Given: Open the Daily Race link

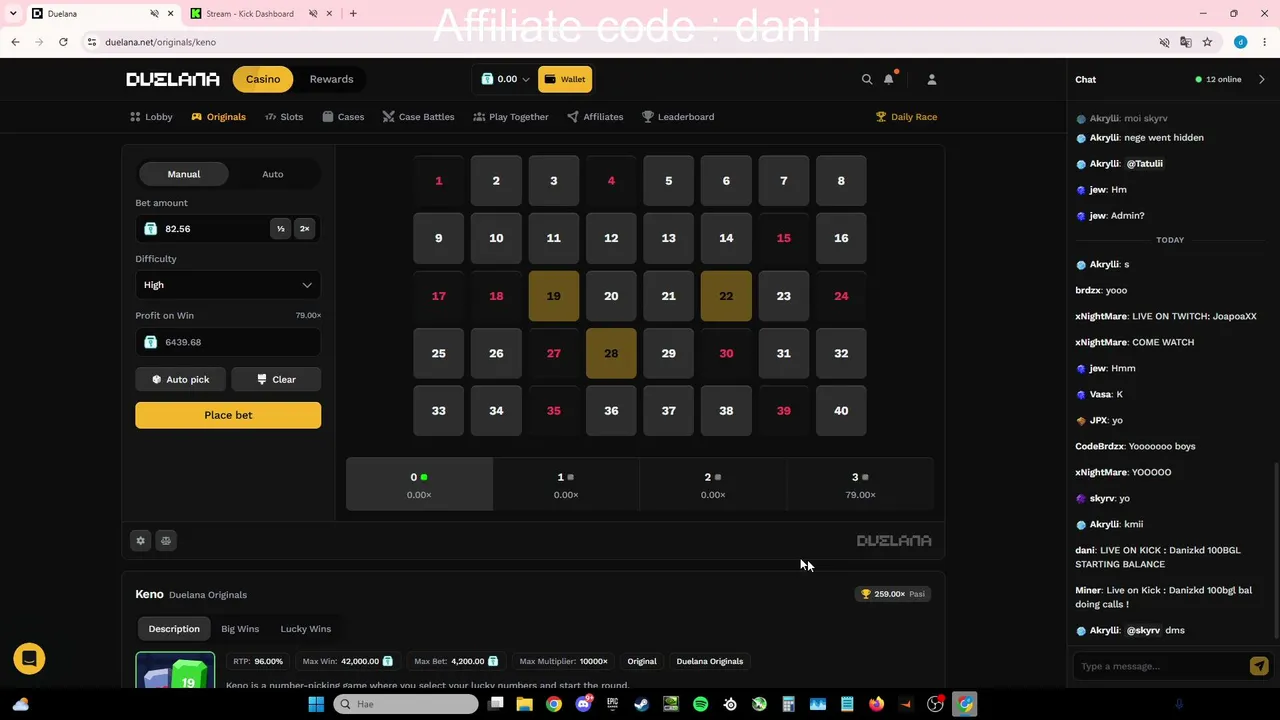Looking at the screenshot, I should [906, 117].
